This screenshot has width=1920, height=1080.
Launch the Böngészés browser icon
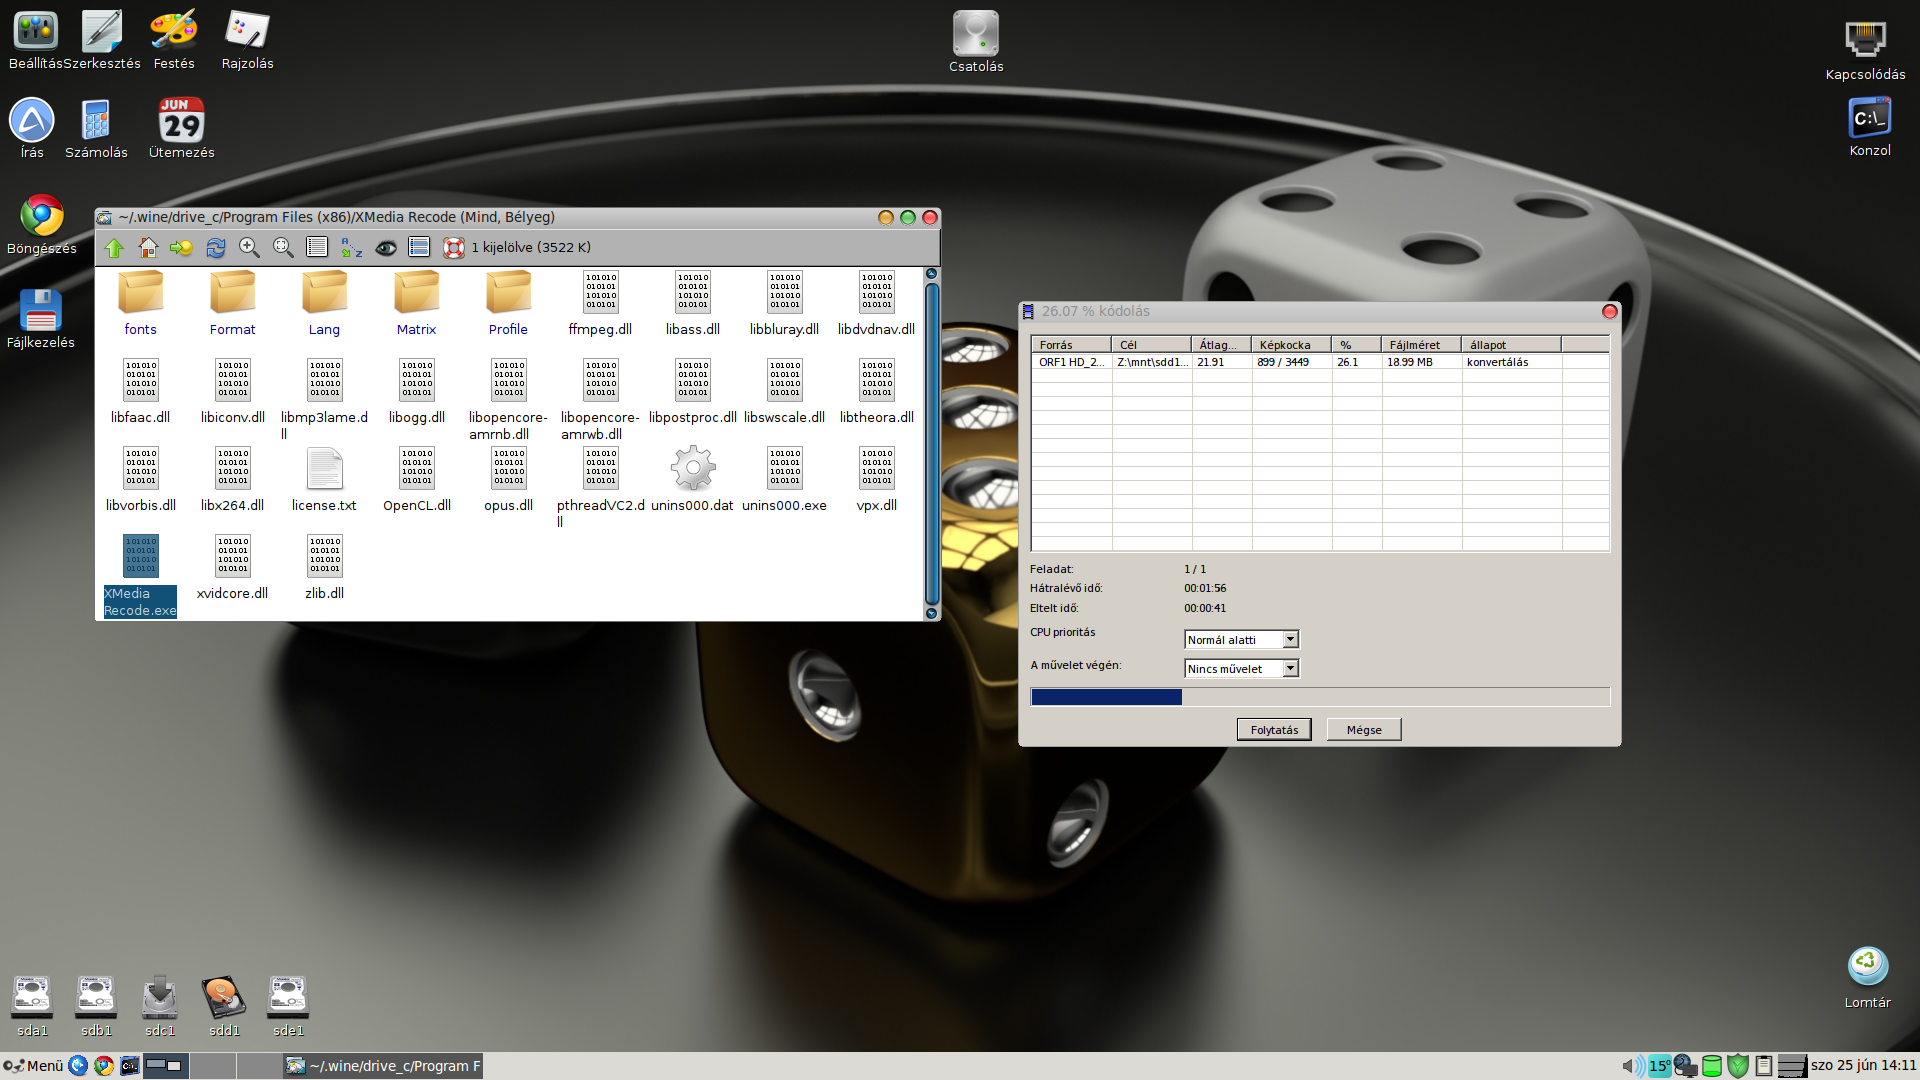[42, 225]
